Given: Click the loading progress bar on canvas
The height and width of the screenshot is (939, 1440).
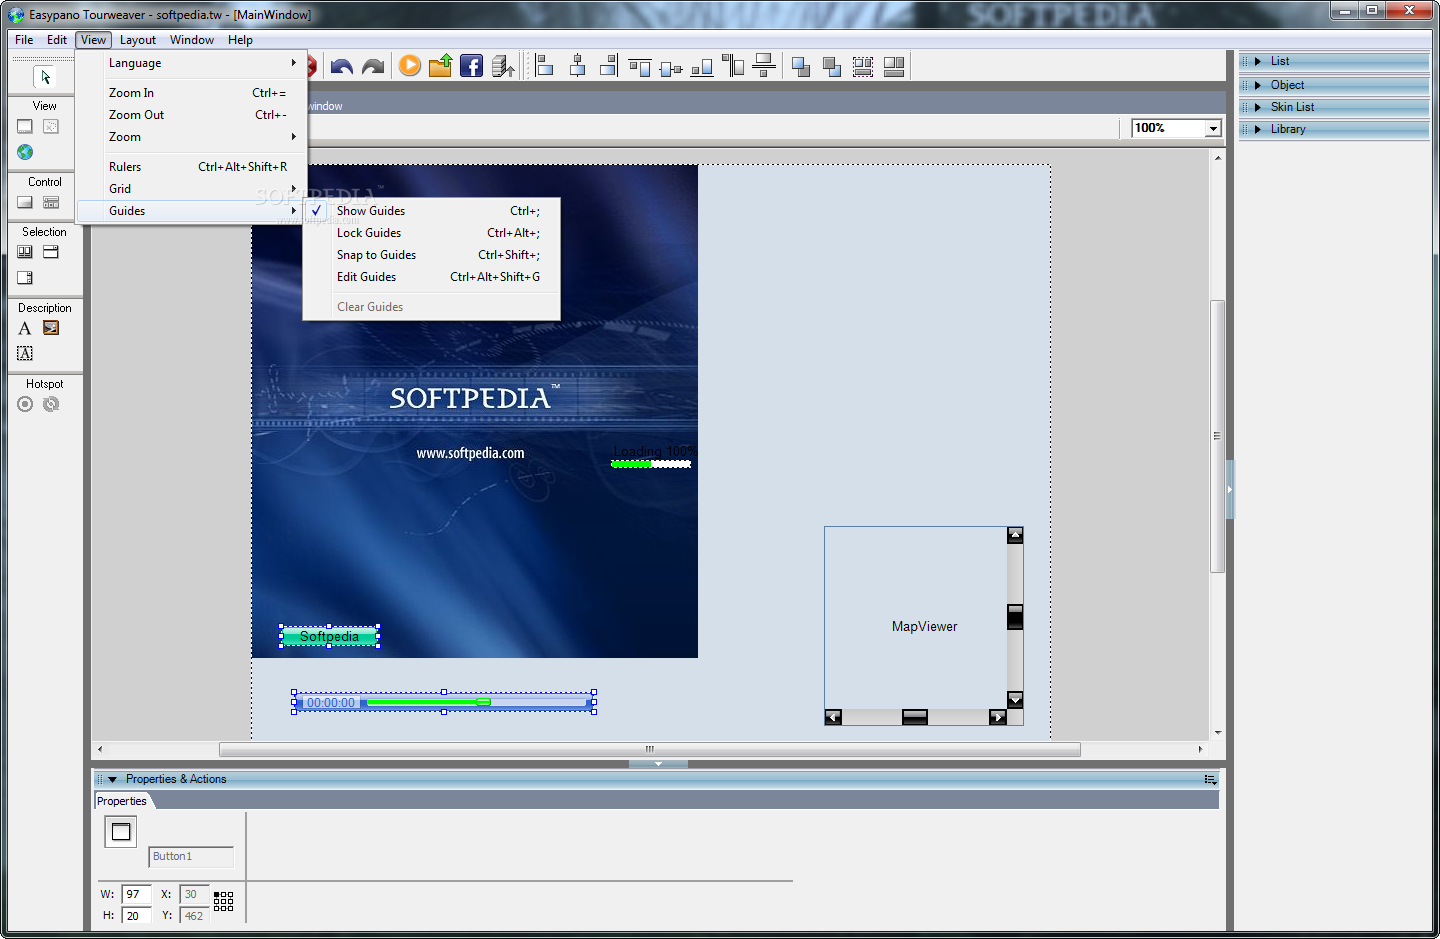Looking at the screenshot, I should coord(651,464).
